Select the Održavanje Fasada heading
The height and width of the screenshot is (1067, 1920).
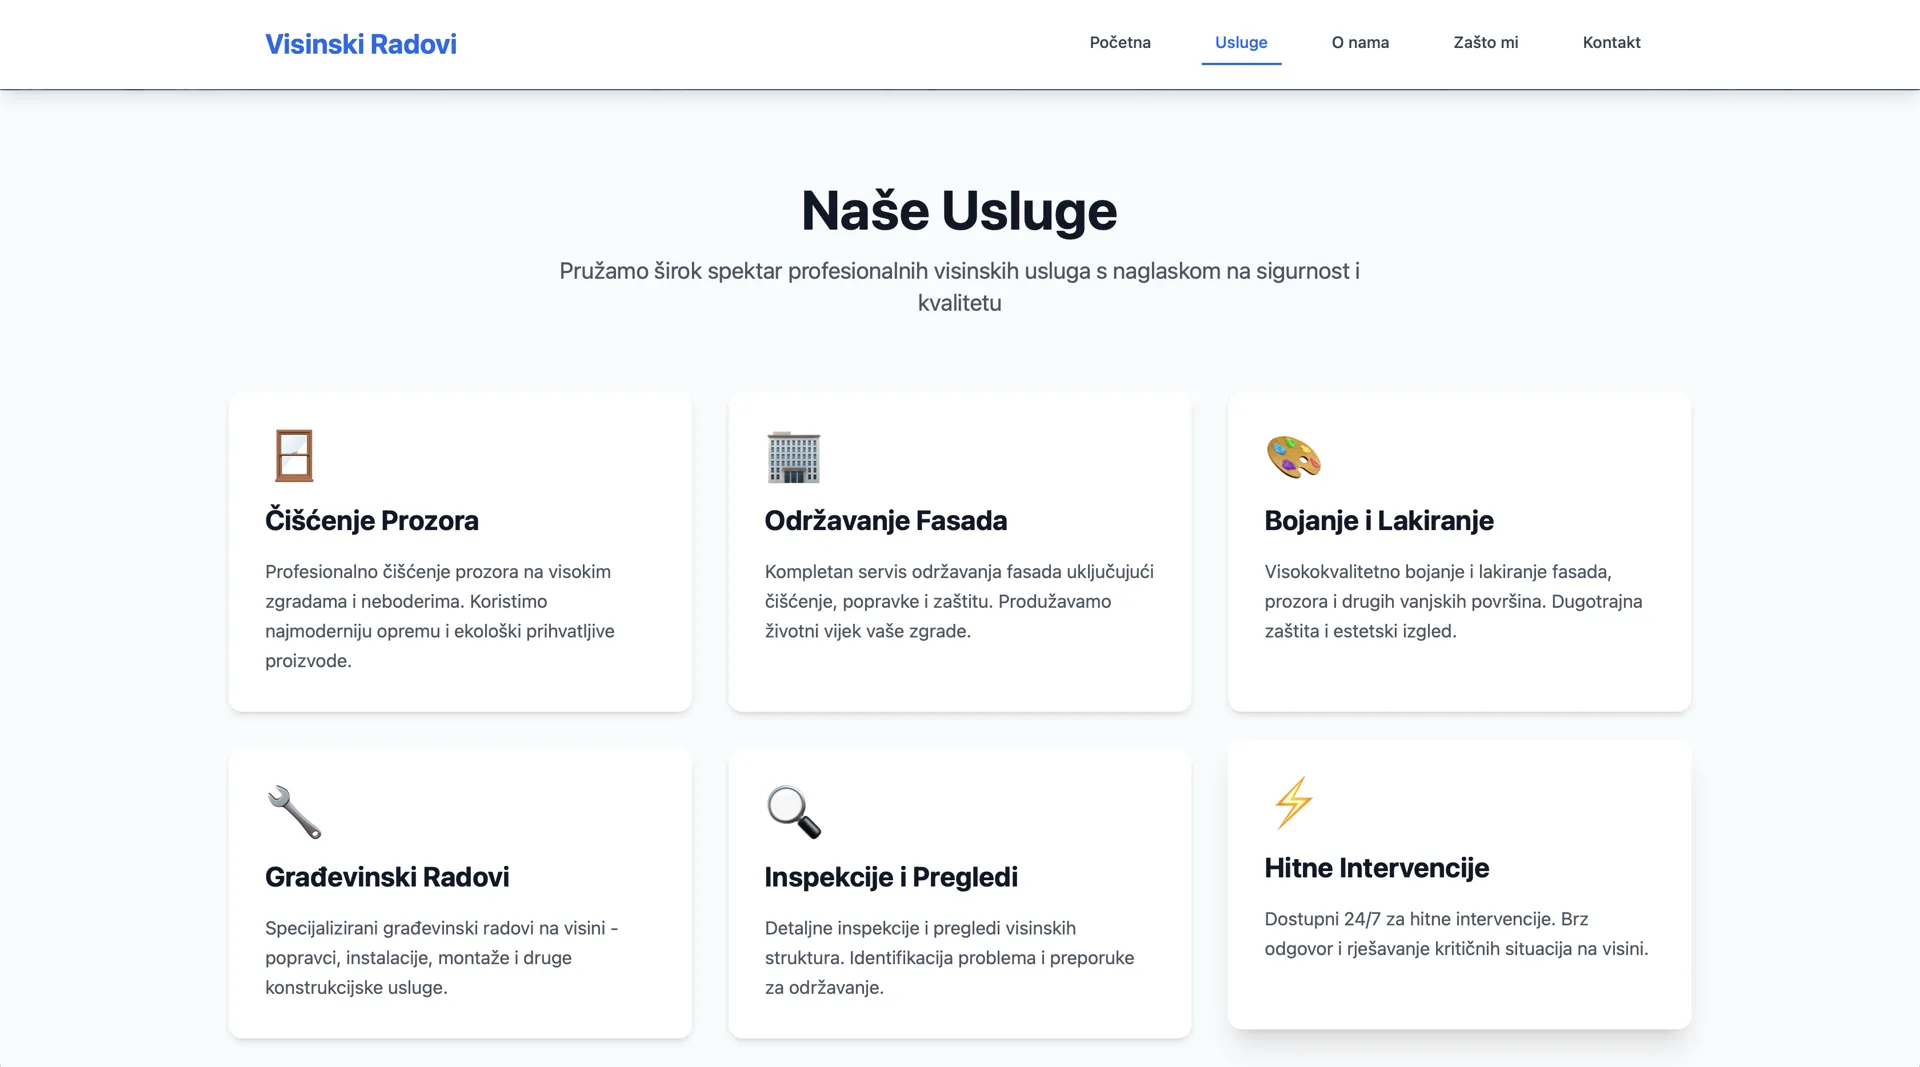pos(886,520)
